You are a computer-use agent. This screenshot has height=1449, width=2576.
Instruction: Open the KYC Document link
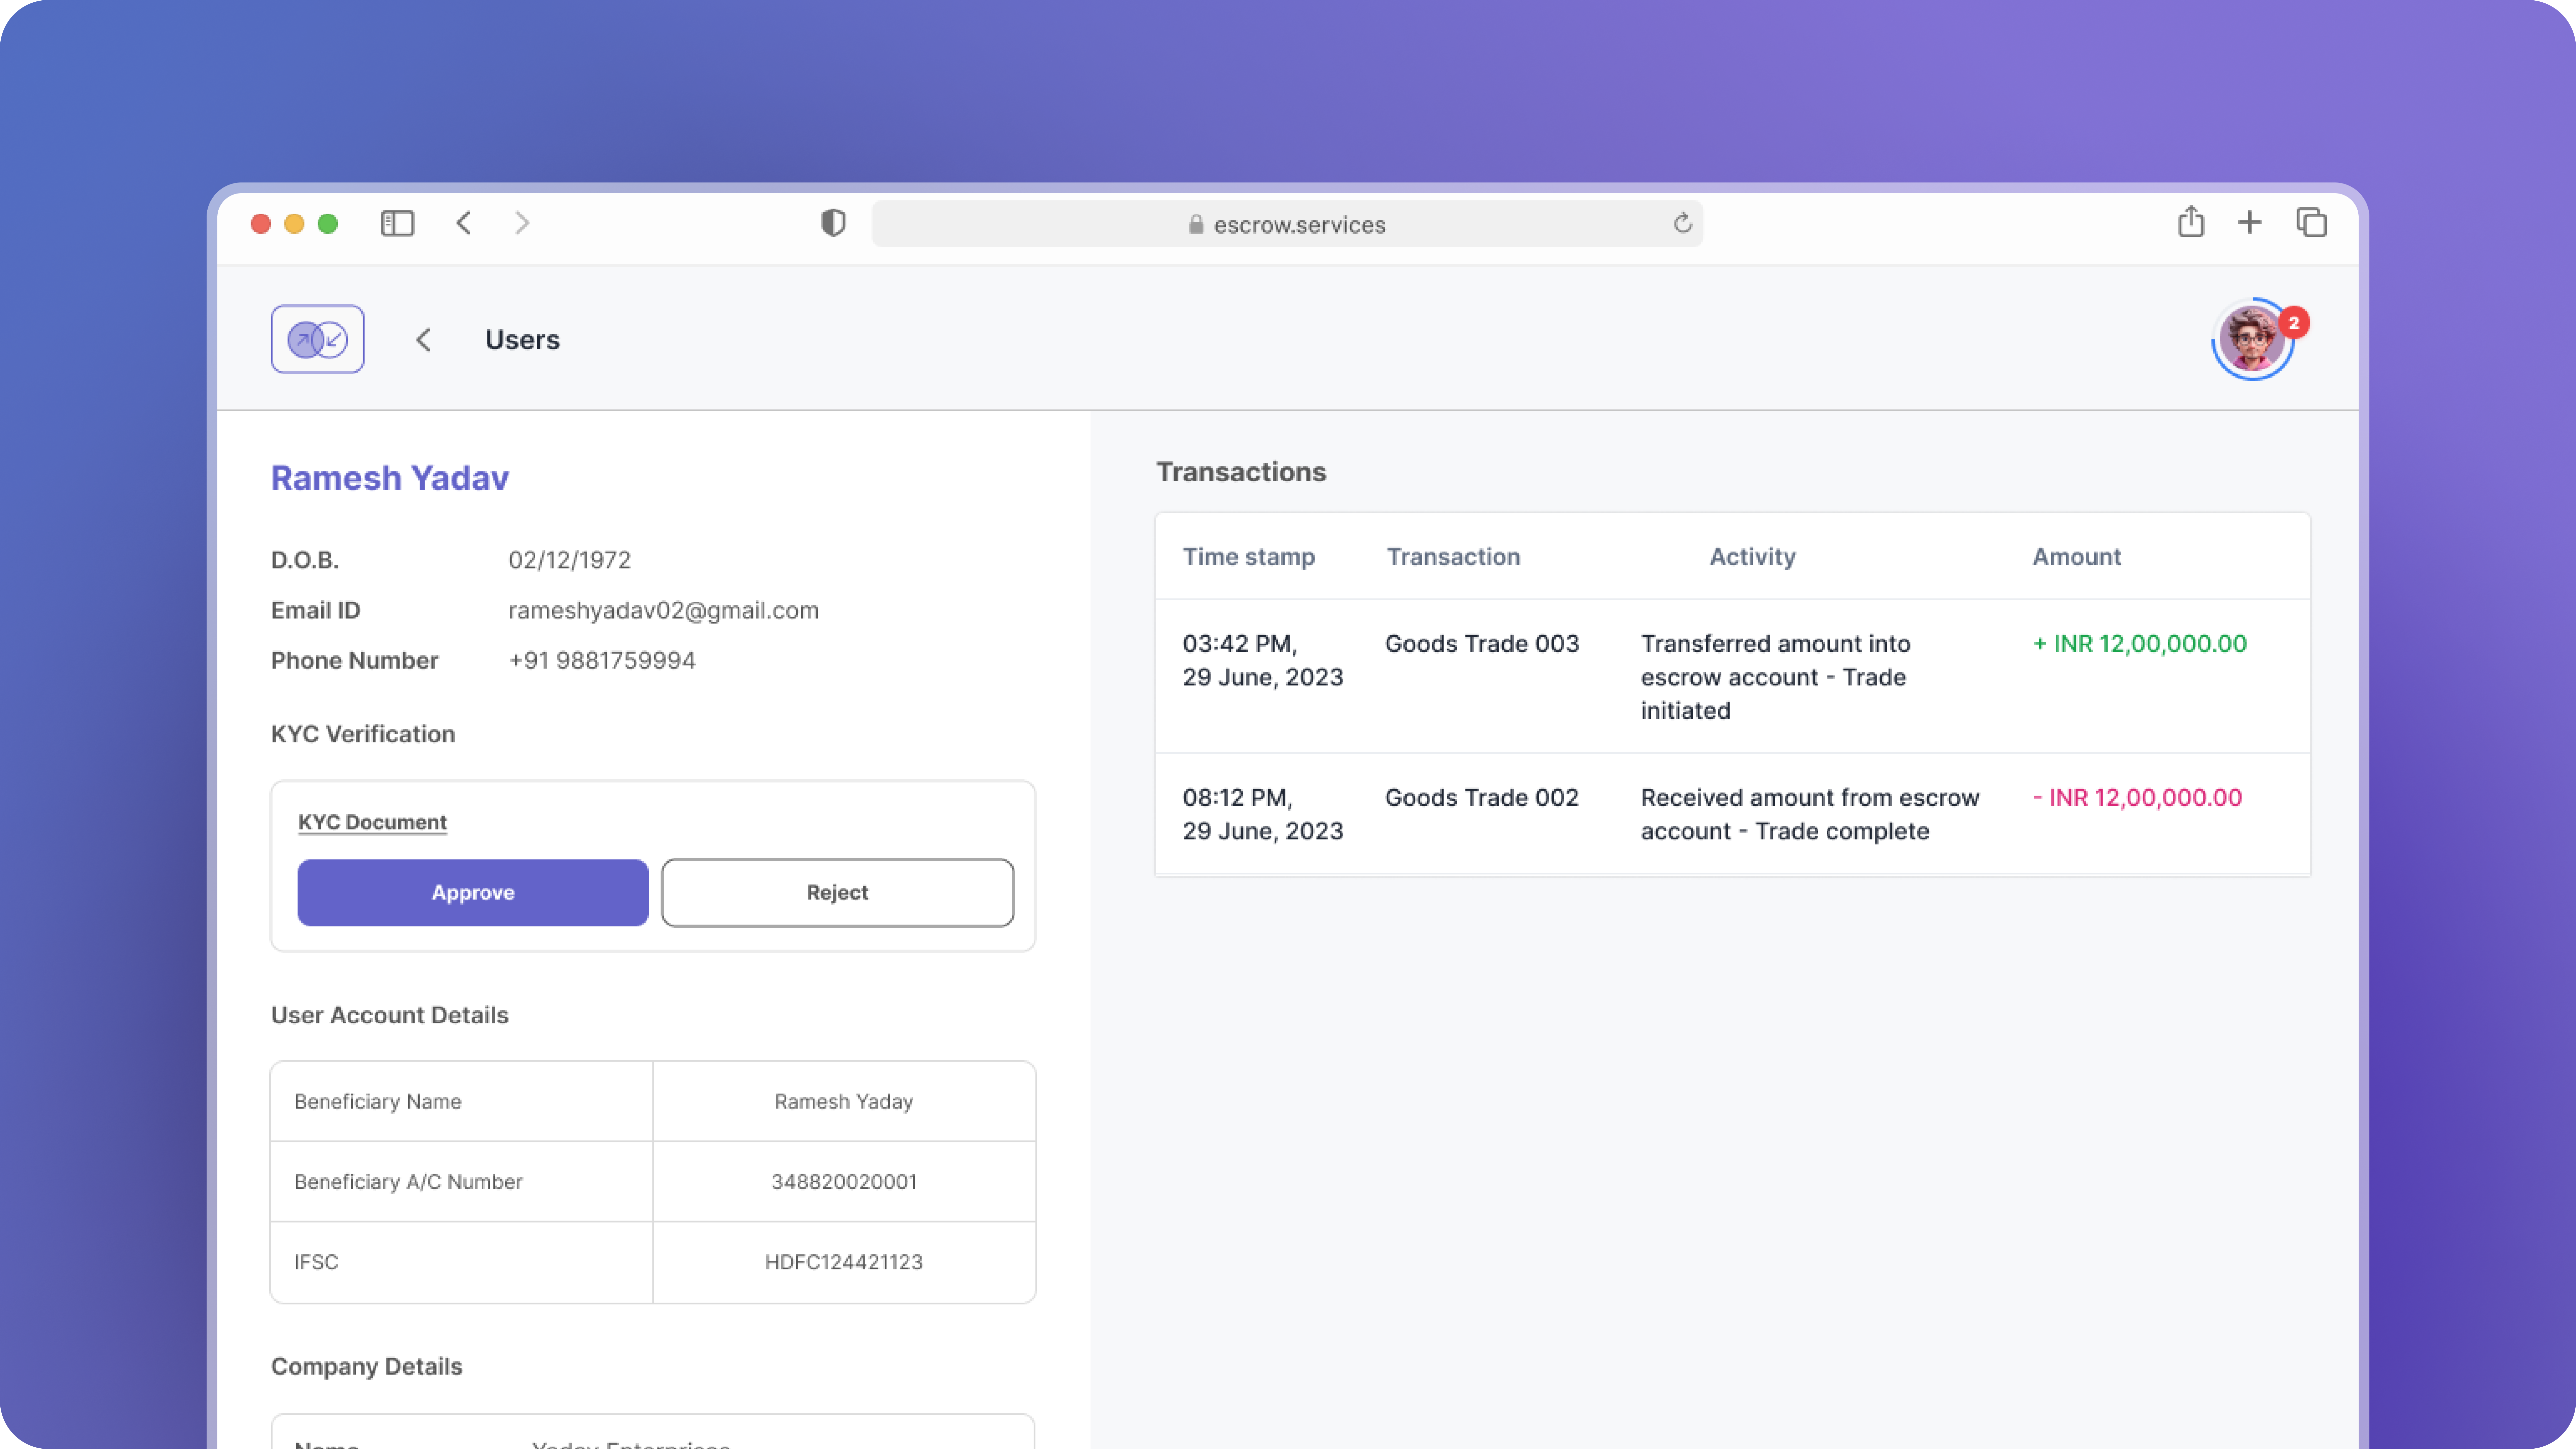coord(372,822)
